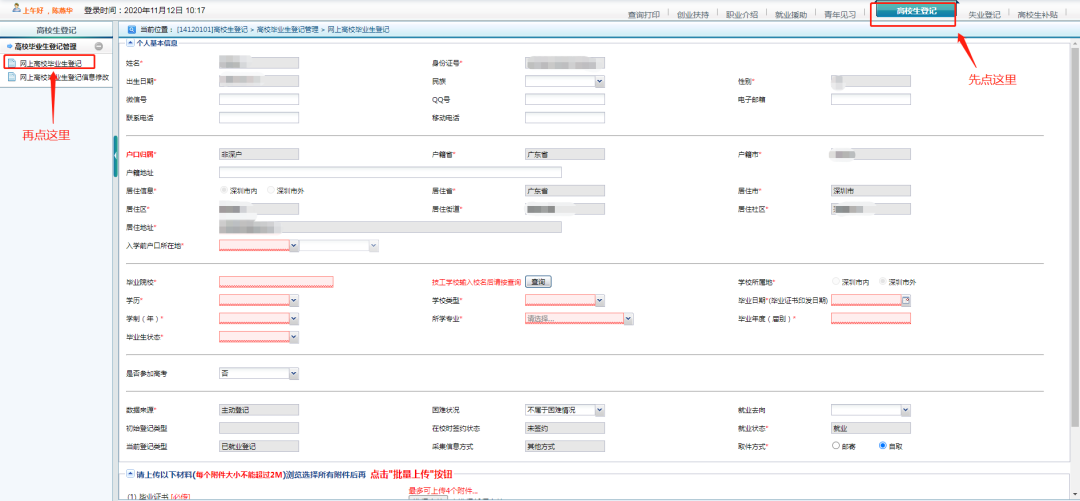
Task: Open the 高校生补贴 tab
Action: click(1037, 14)
